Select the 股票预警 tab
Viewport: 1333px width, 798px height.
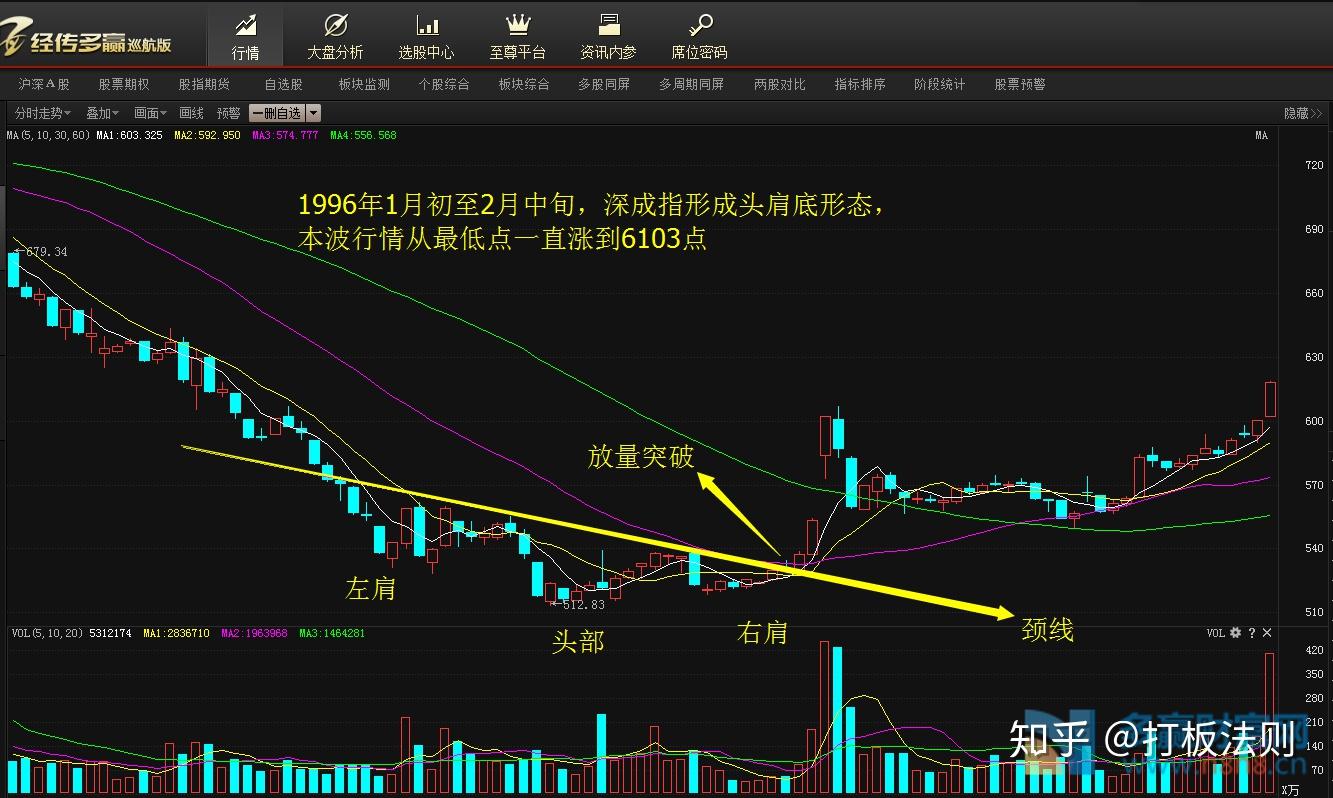point(1020,85)
